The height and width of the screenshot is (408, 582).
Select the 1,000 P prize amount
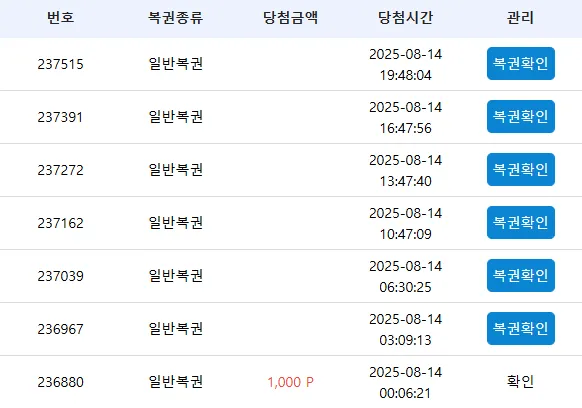(291, 382)
